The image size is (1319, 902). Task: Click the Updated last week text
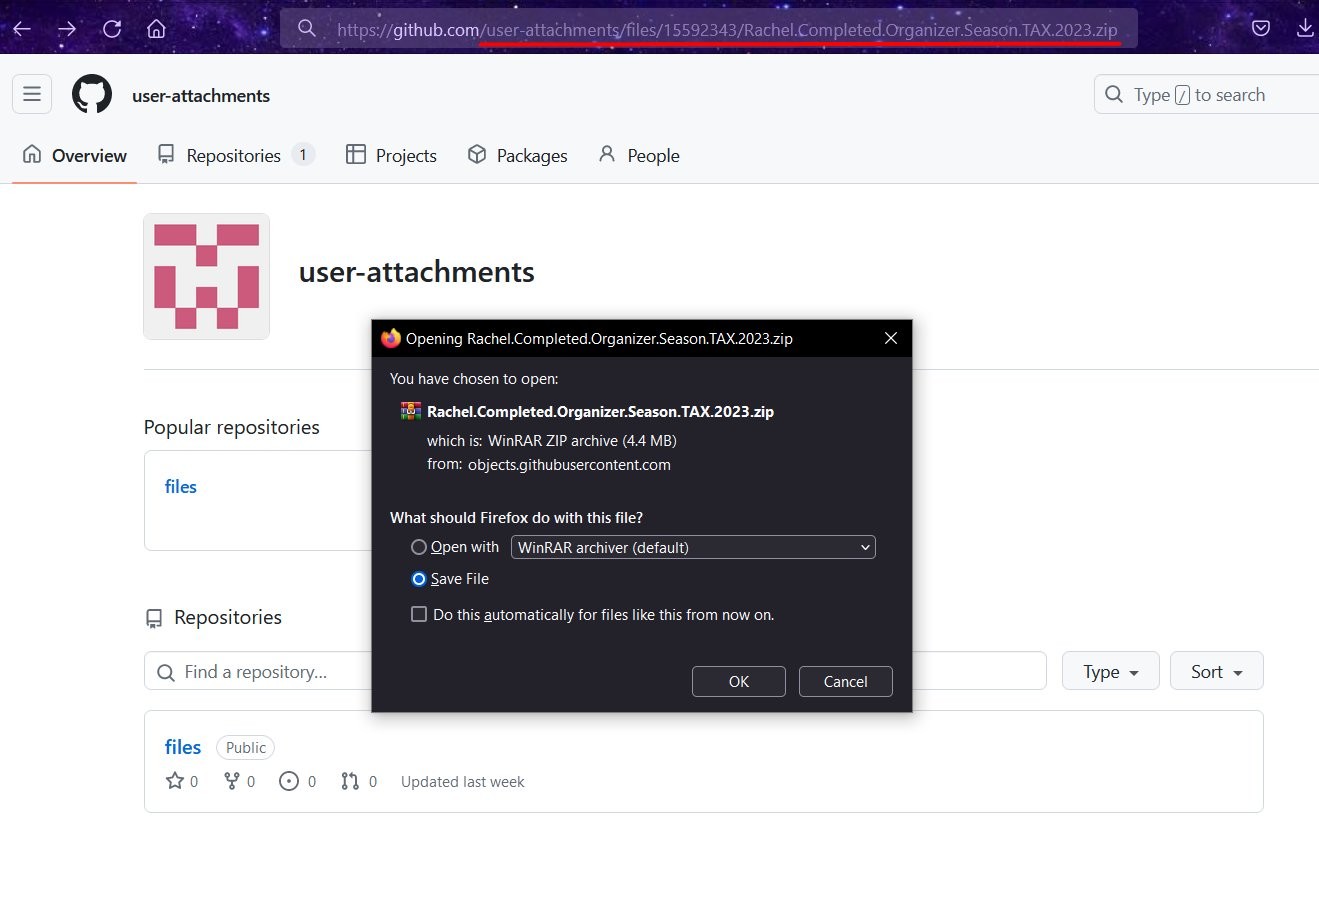[x=462, y=781]
